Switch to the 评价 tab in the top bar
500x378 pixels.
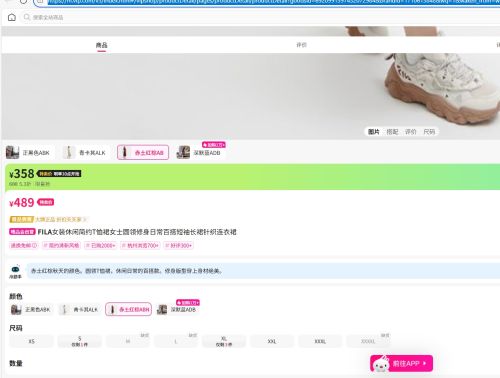pos(301,45)
